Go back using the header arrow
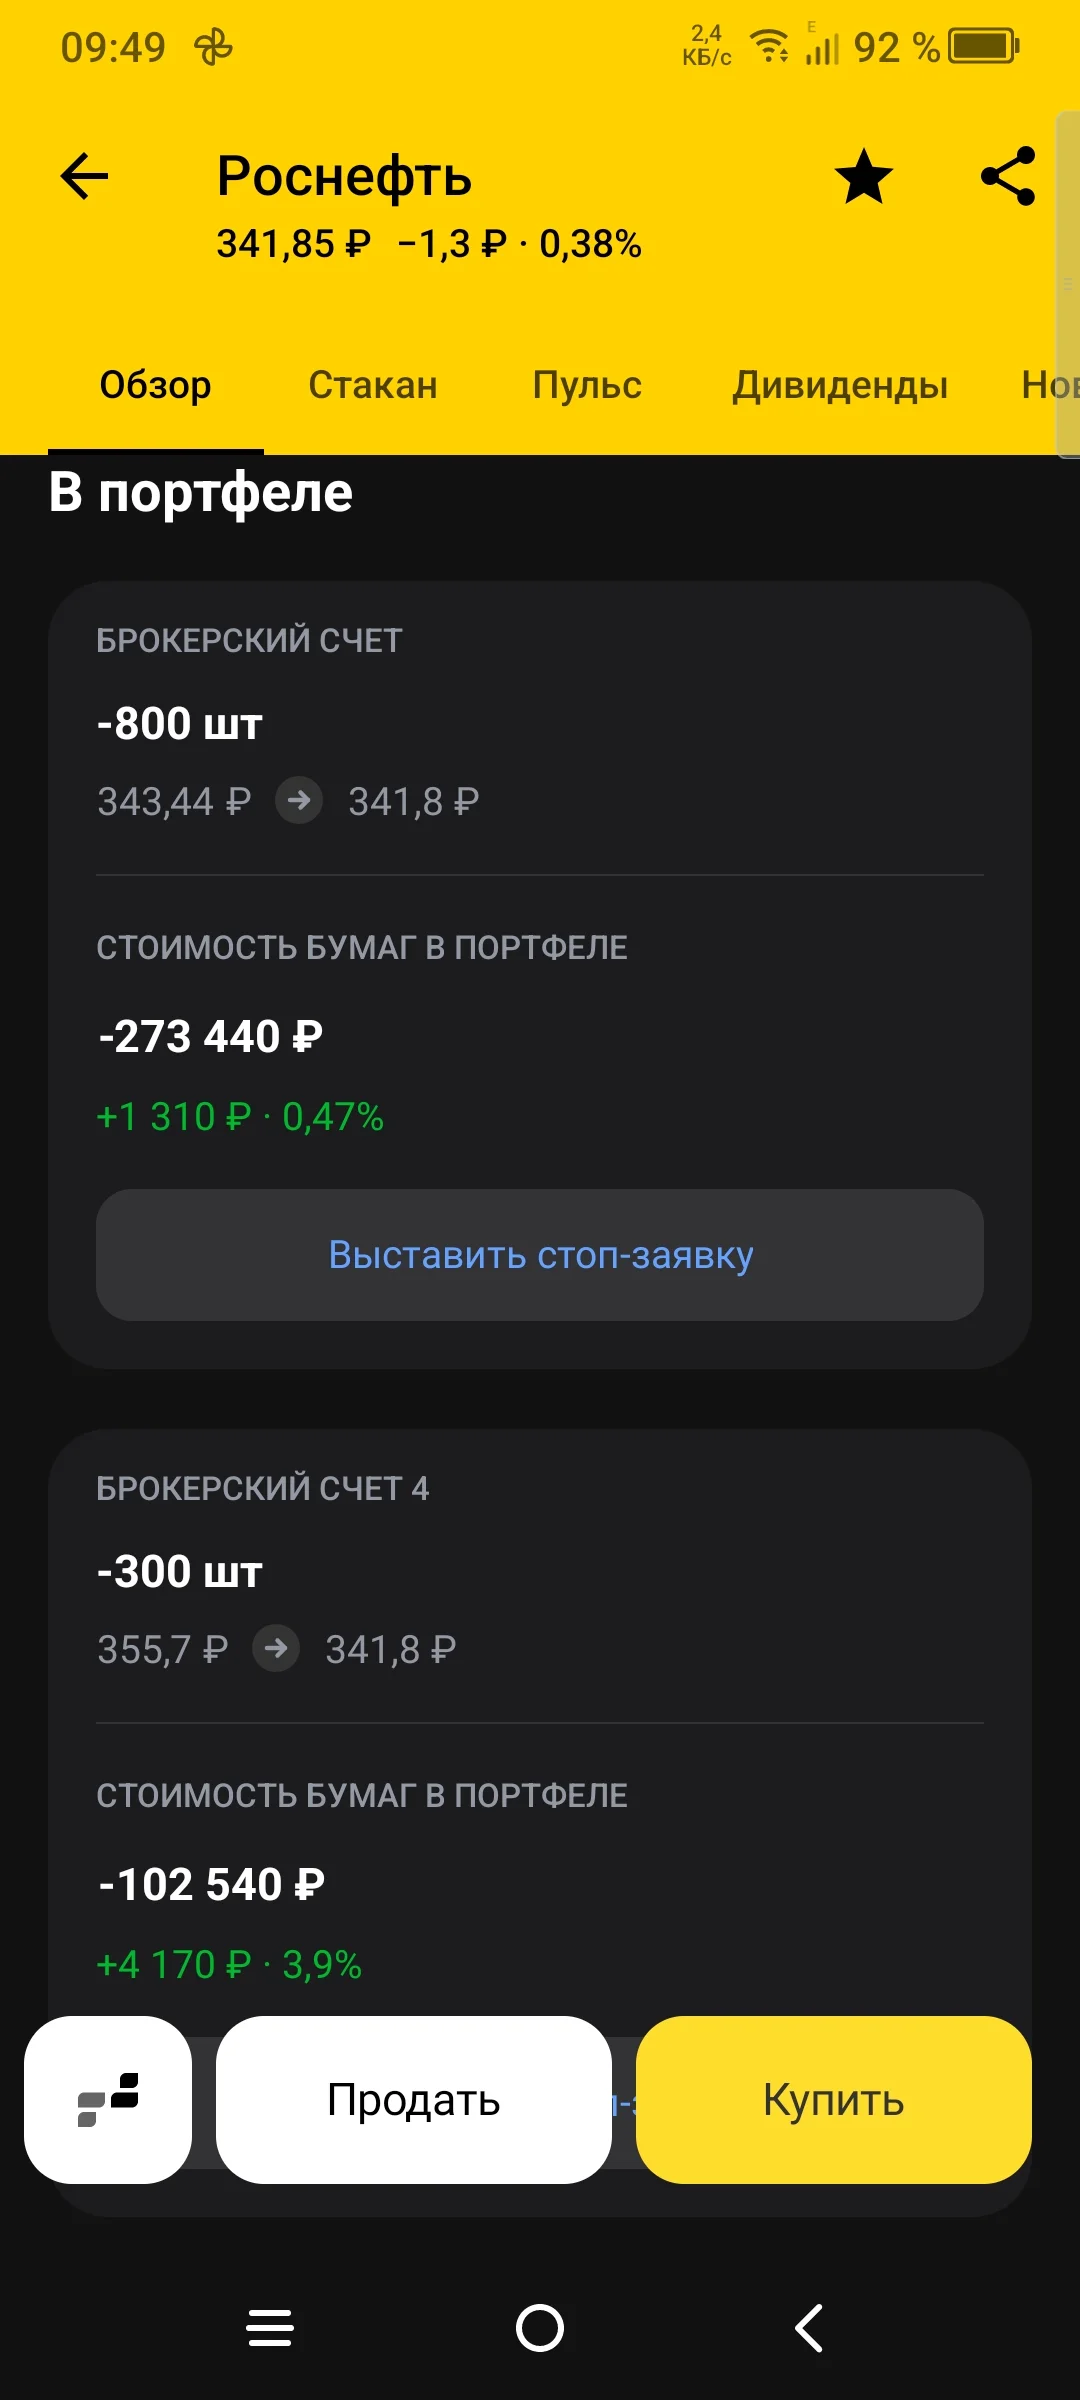This screenshot has height=2400, width=1080. (x=84, y=177)
